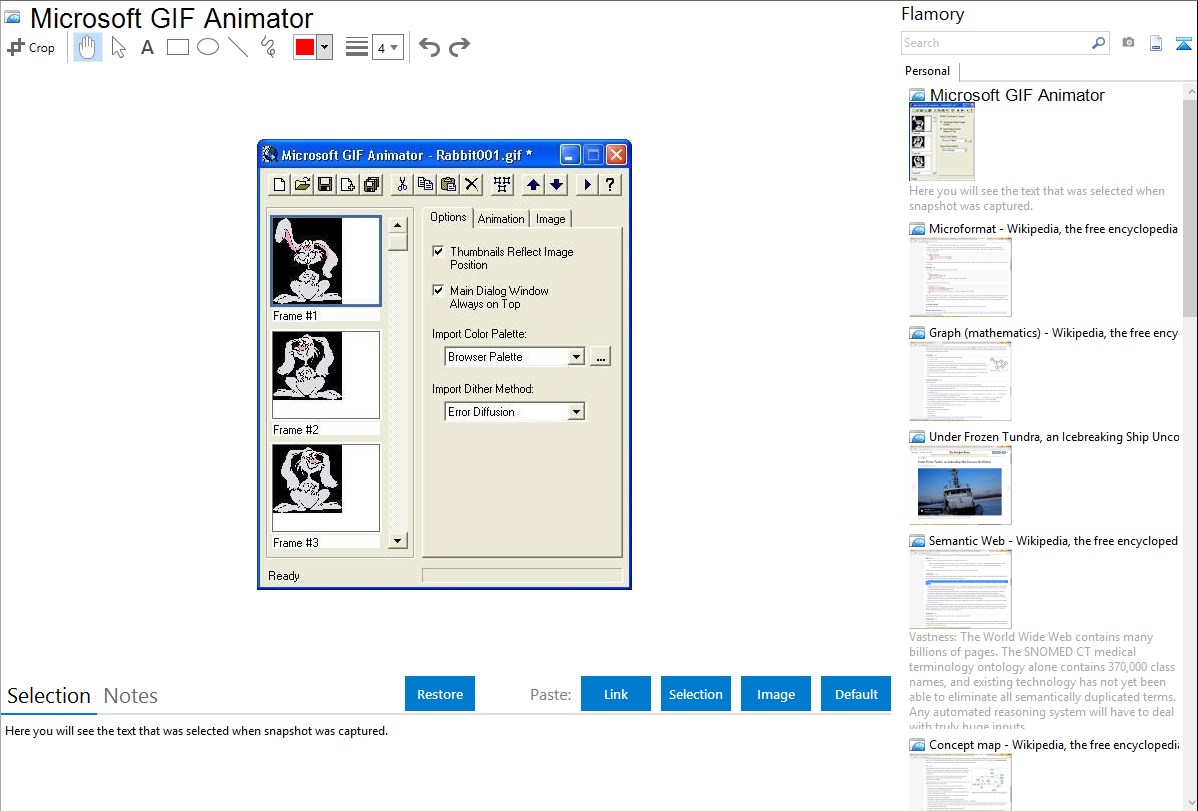Click the frame list scroll down arrow
The image size is (1198, 811).
397,540
